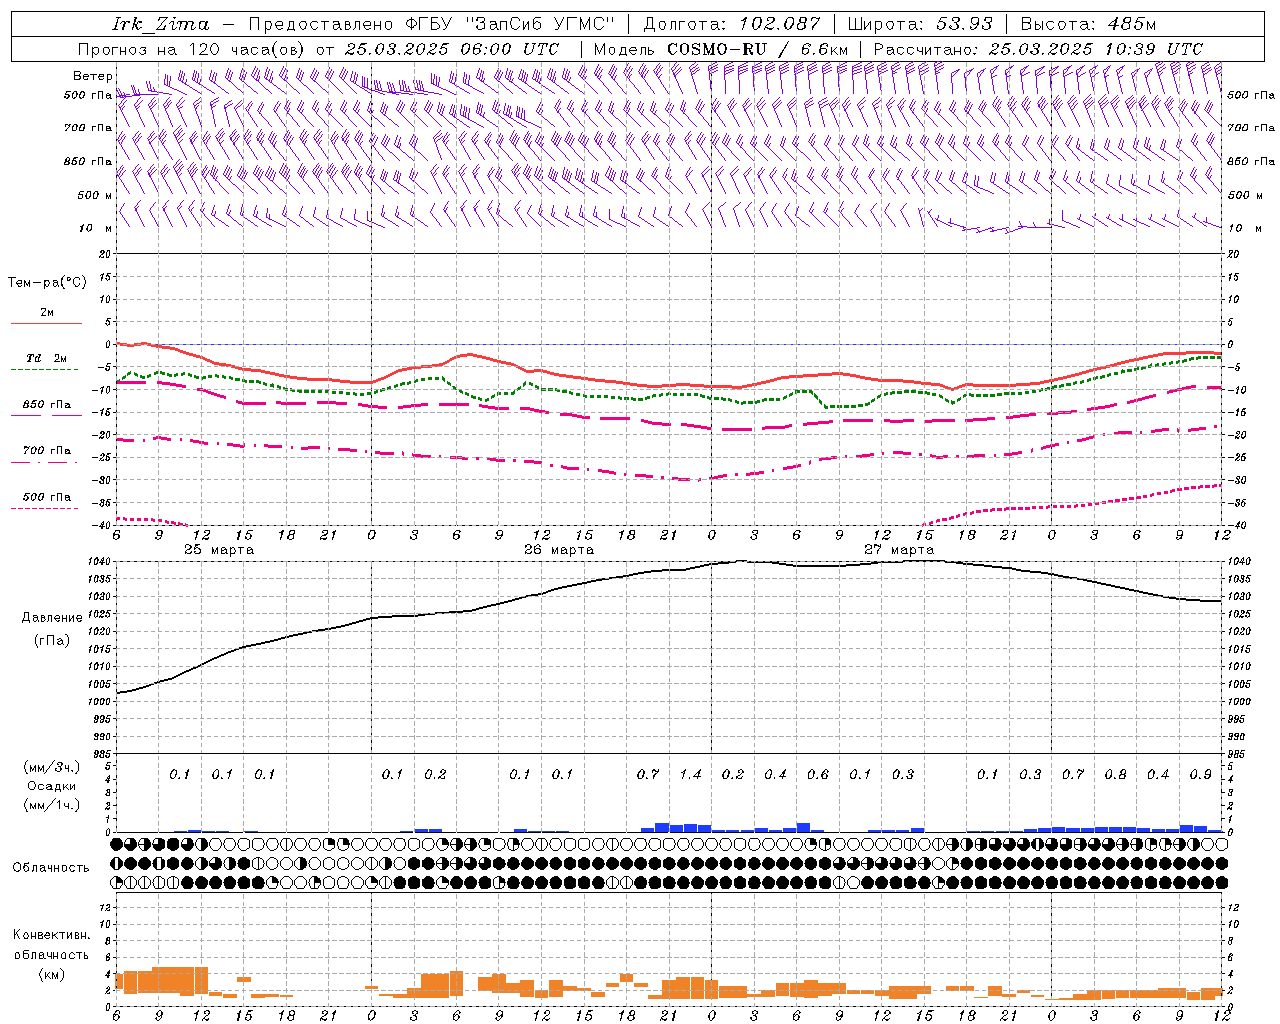The height and width of the screenshot is (1024, 1280).
Task: Click the station name "Irk_Zima" in the header
Action: (161, 24)
